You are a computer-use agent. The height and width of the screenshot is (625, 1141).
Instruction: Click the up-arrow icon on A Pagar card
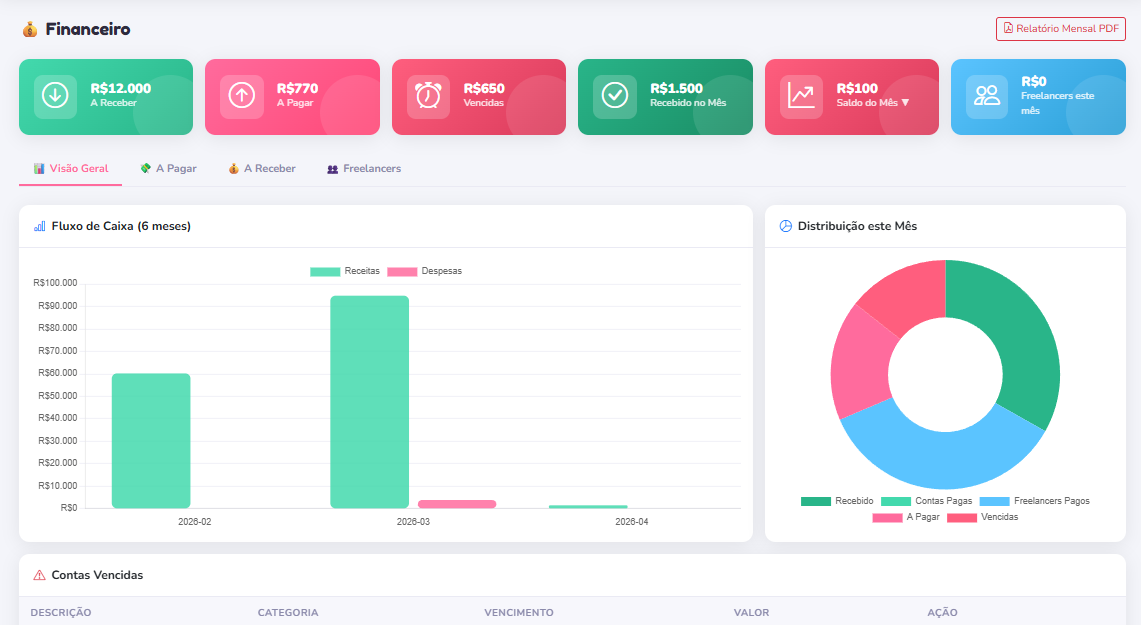(x=241, y=96)
